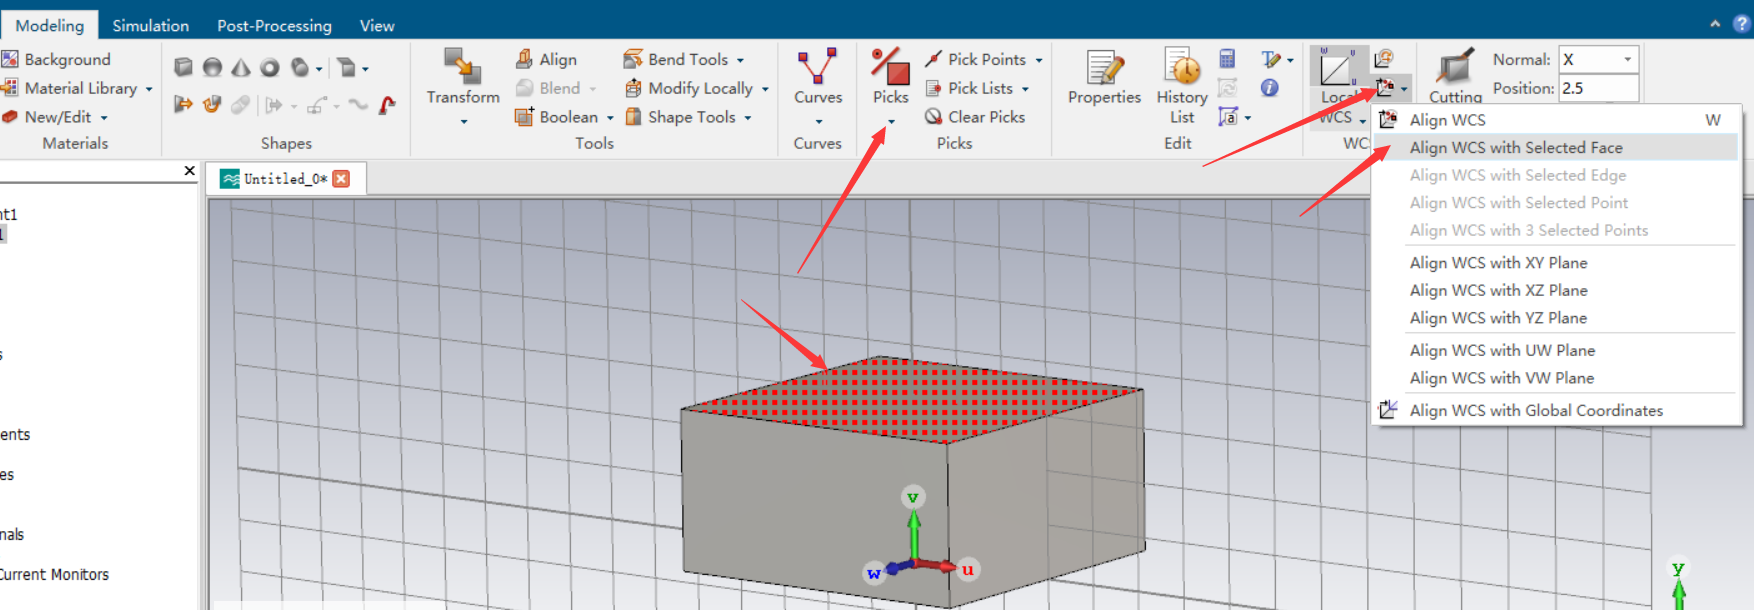Image resolution: width=1754 pixels, height=610 pixels.
Task: Create a torus shape
Action: click(x=270, y=67)
